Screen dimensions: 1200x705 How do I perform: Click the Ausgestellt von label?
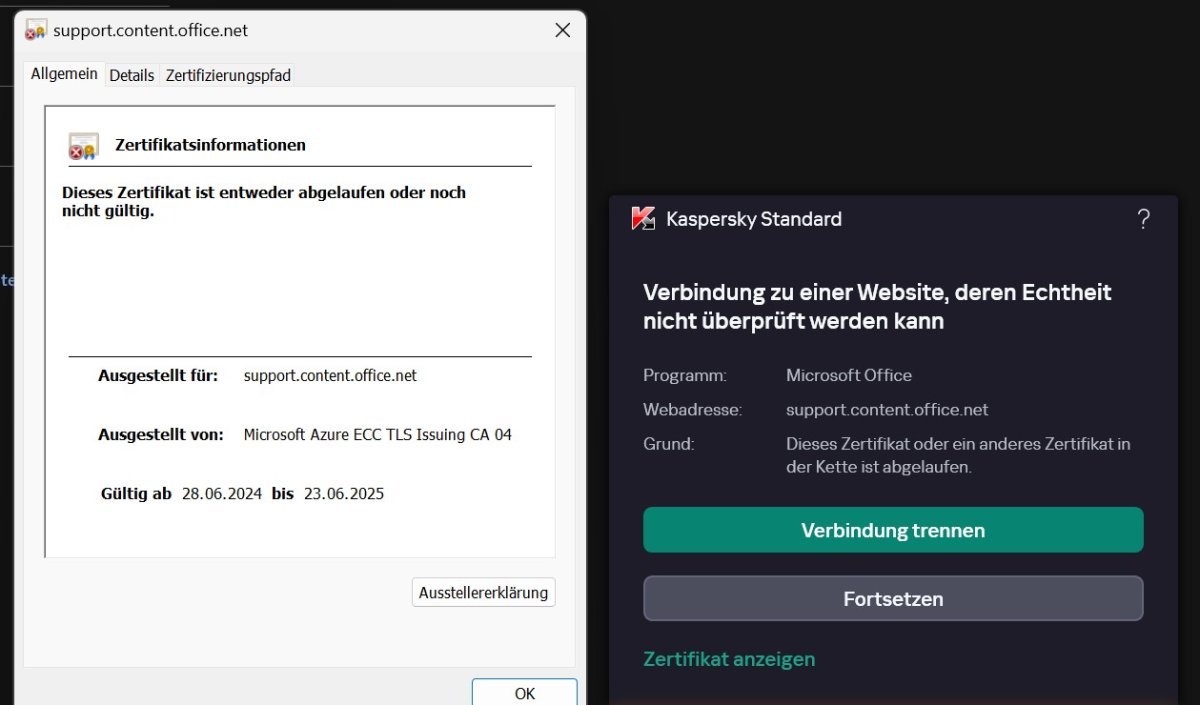point(160,435)
